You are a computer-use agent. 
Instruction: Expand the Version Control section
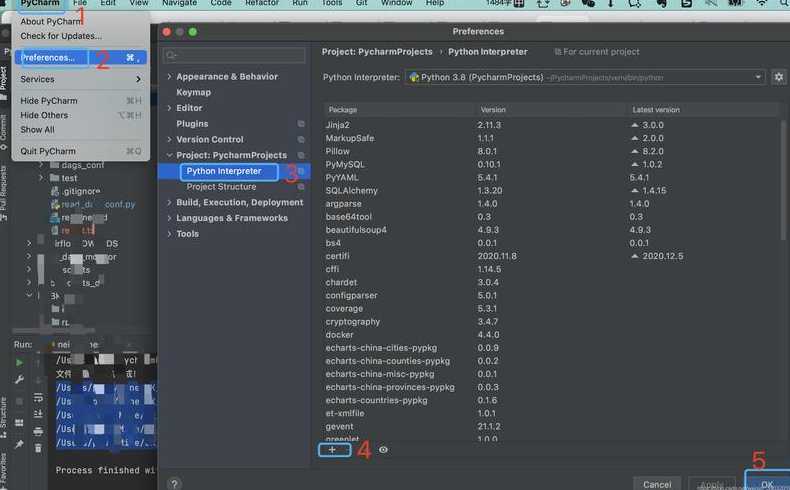tap(169, 139)
